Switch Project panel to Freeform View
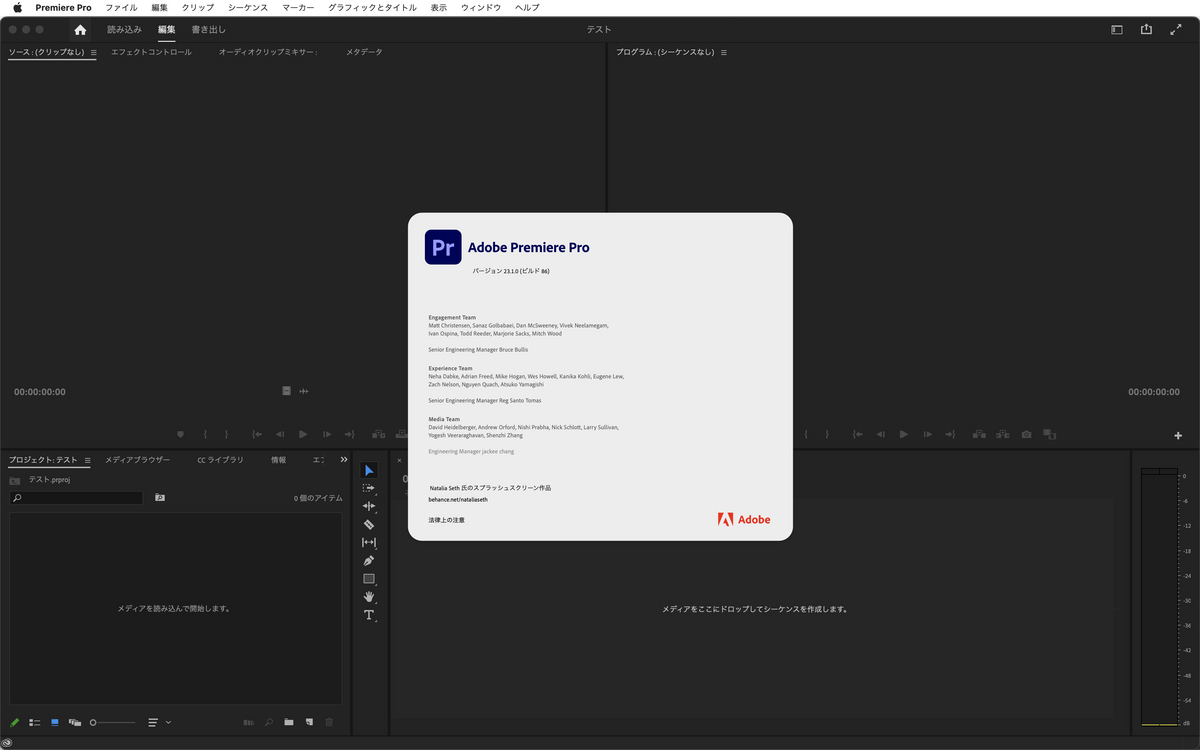This screenshot has width=1200, height=750. tap(75, 722)
